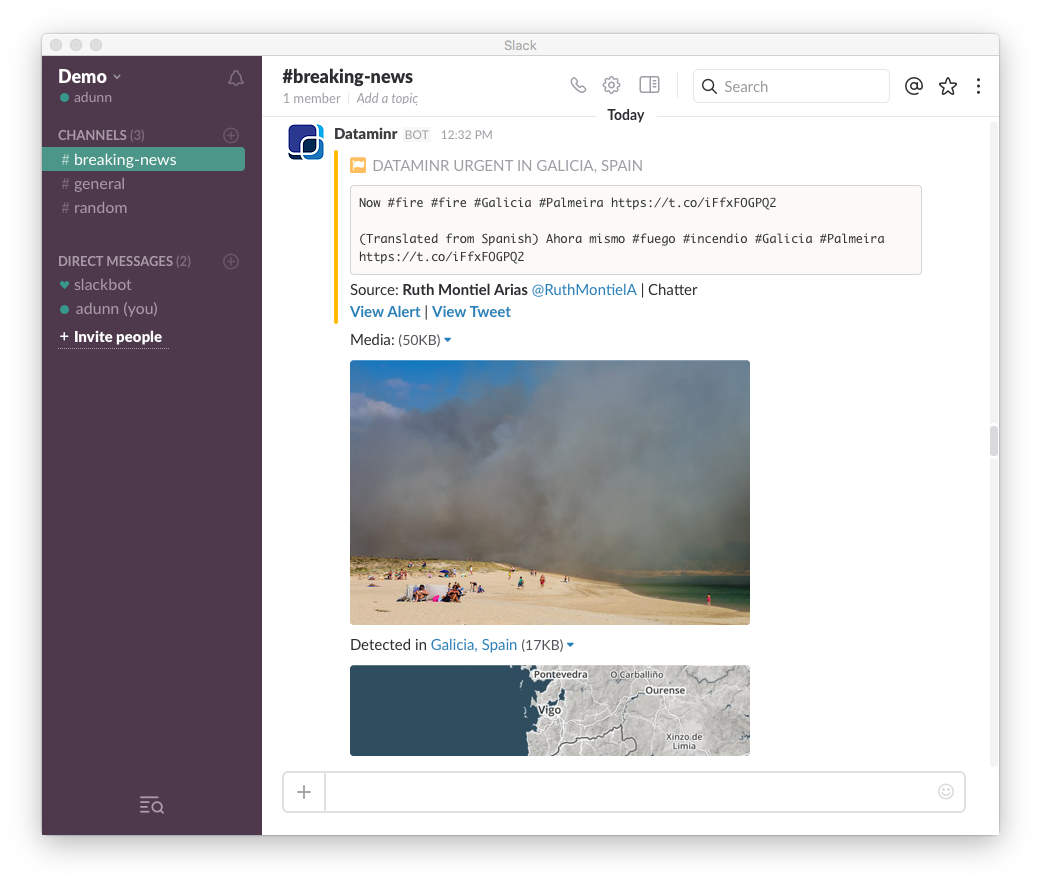Open the View Alert link
The height and width of the screenshot is (885, 1041).
(x=385, y=312)
